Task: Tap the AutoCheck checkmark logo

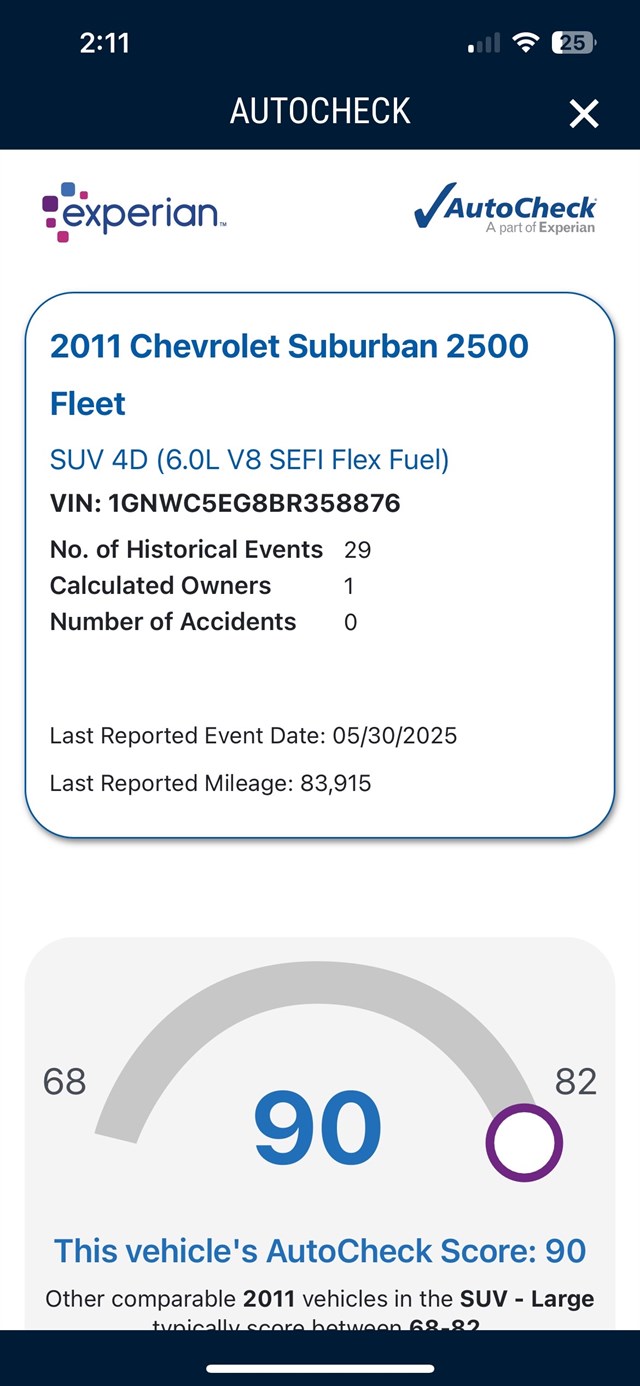Action: click(x=505, y=210)
